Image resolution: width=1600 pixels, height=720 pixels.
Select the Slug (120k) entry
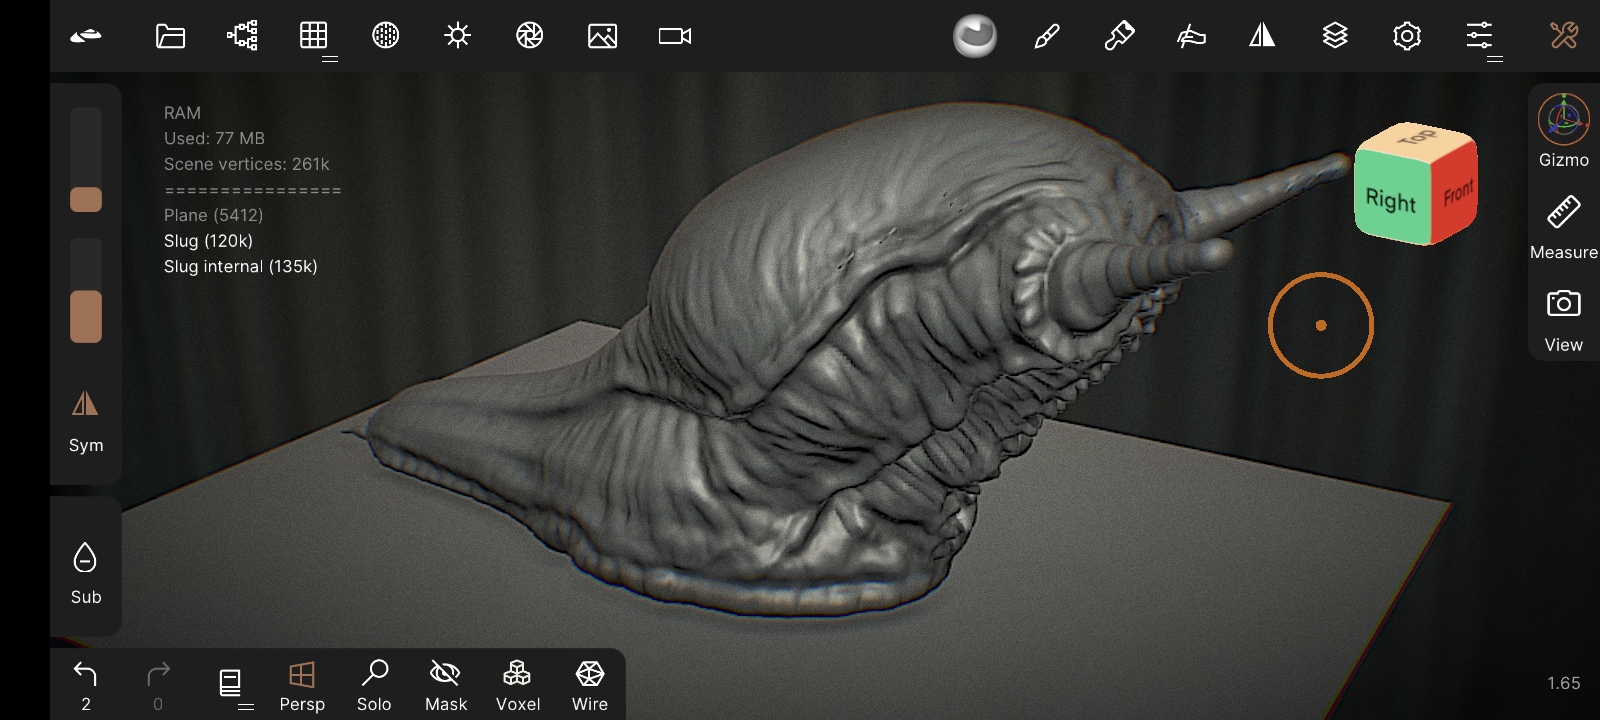(208, 241)
